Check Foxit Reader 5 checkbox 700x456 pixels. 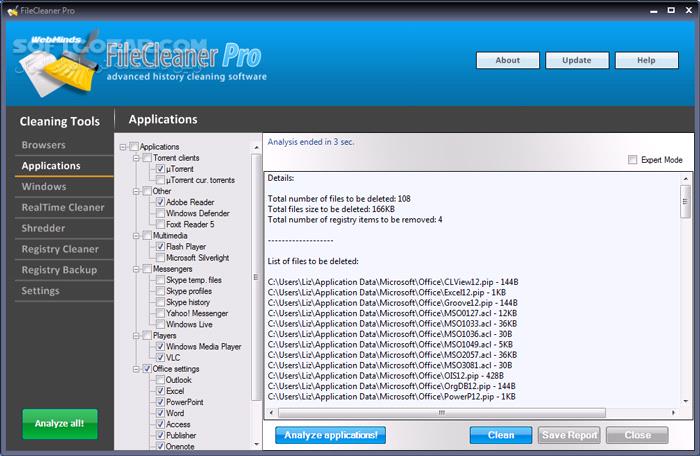click(x=160, y=224)
